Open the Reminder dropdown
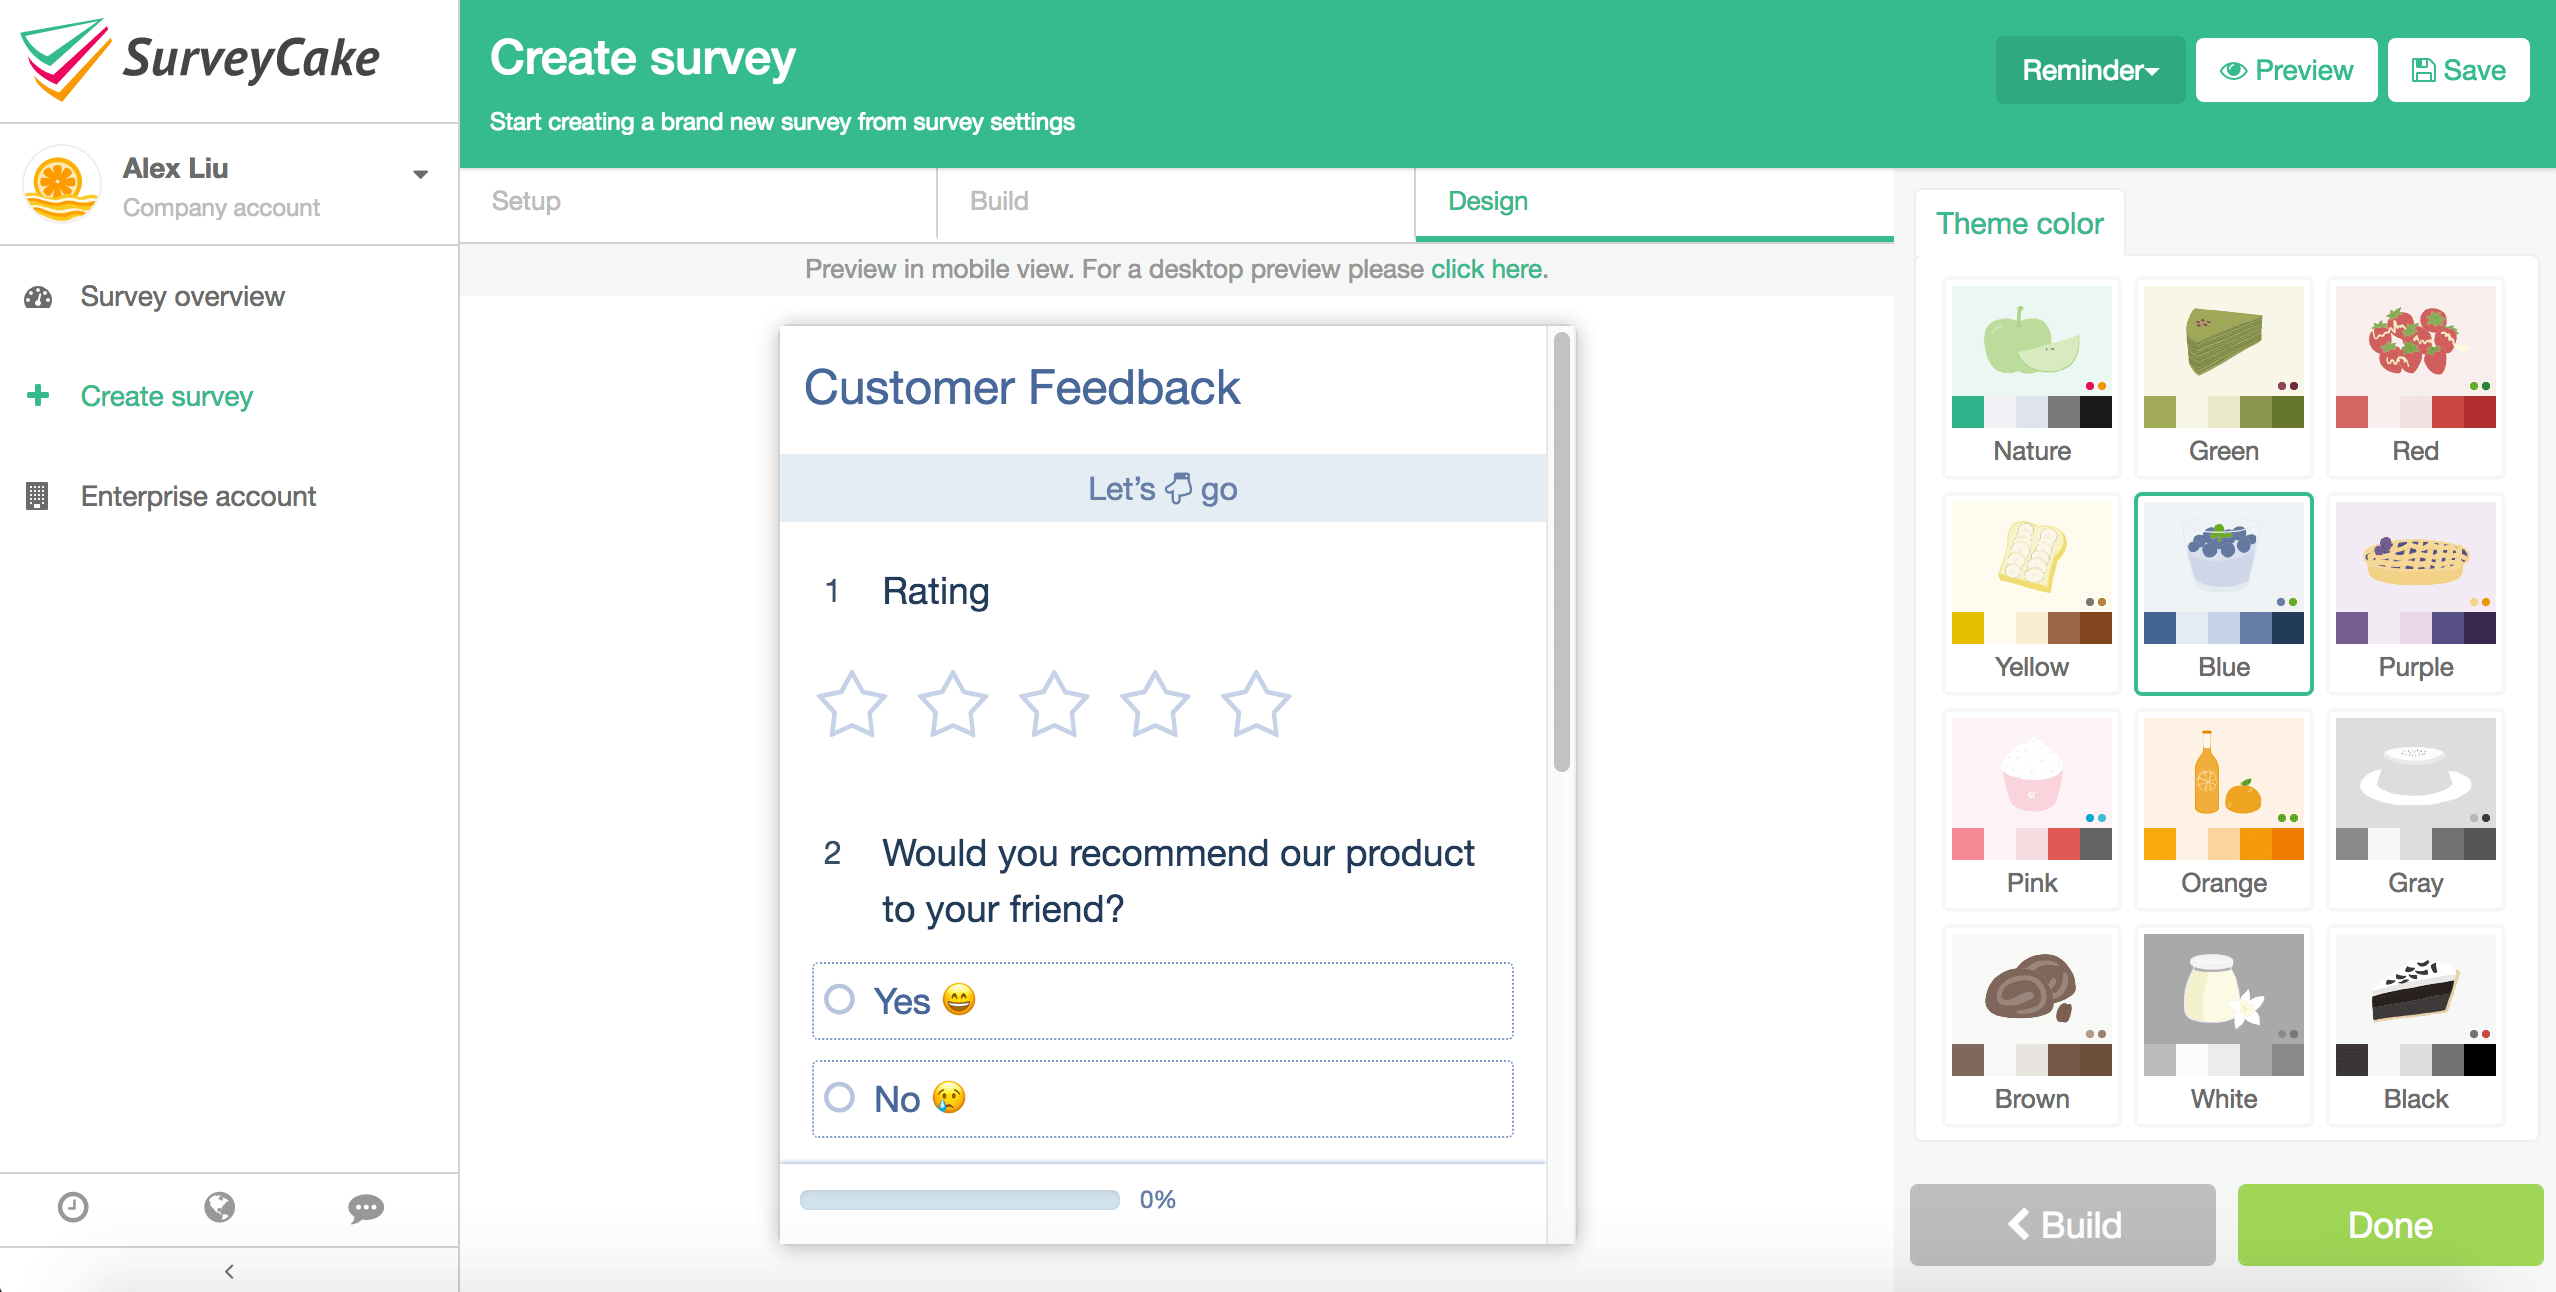Image resolution: width=2556 pixels, height=1292 pixels. tap(2090, 69)
